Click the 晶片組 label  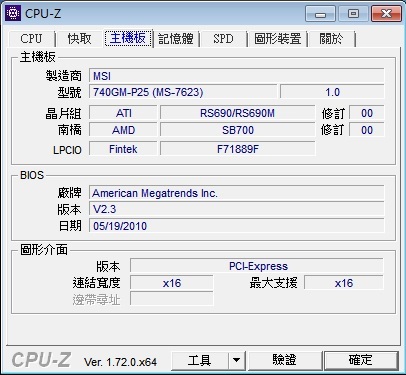click(63, 114)
